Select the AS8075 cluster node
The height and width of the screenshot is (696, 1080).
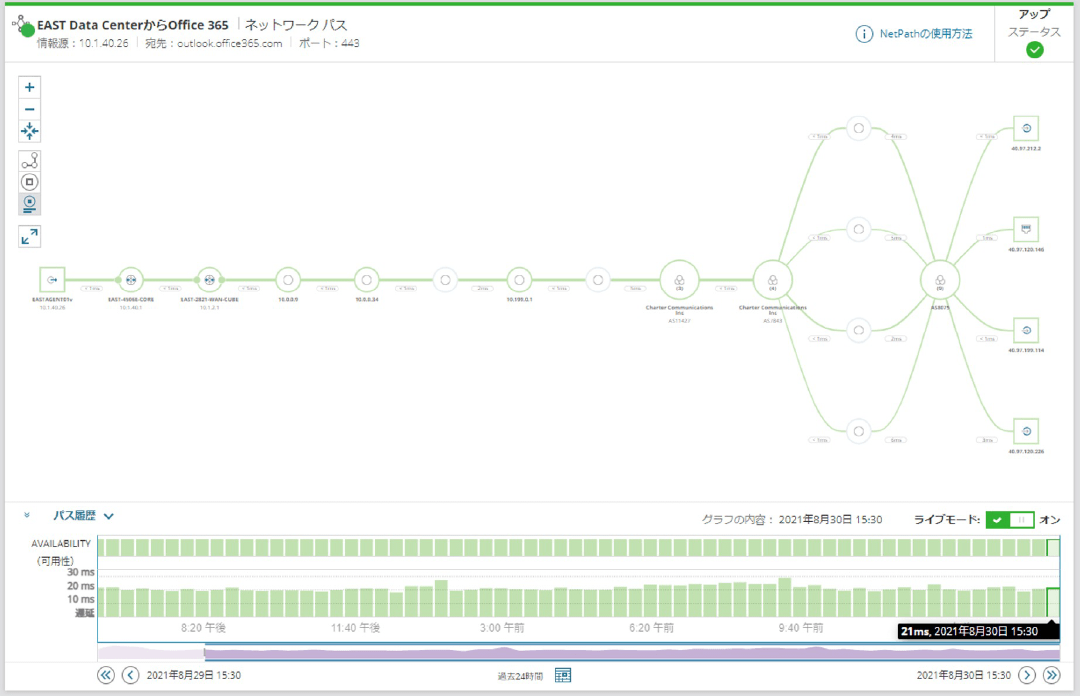939,280
